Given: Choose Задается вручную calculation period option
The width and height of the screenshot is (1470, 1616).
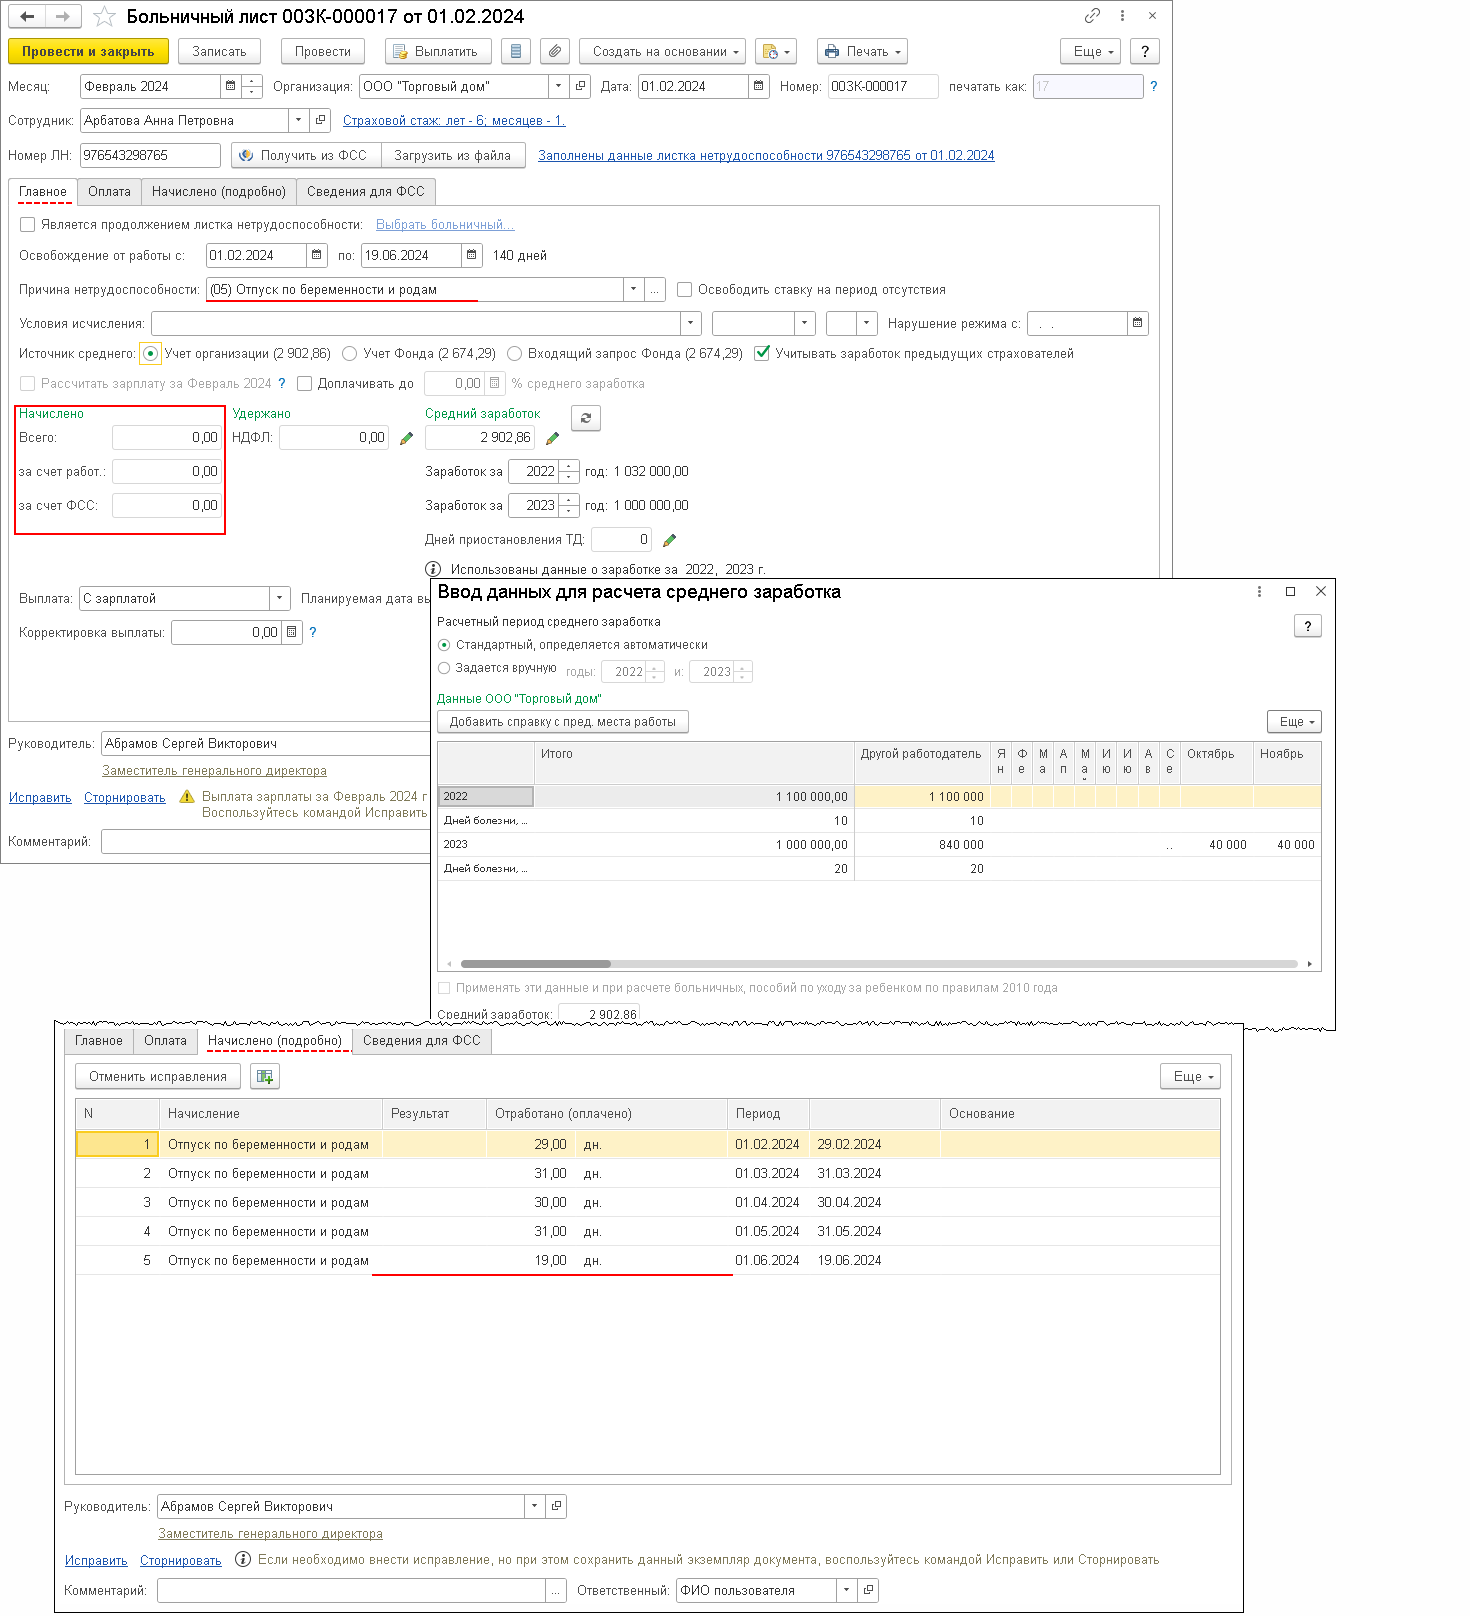Looking at the screenshot, I should pyautogui.click(x=444, y=669).
